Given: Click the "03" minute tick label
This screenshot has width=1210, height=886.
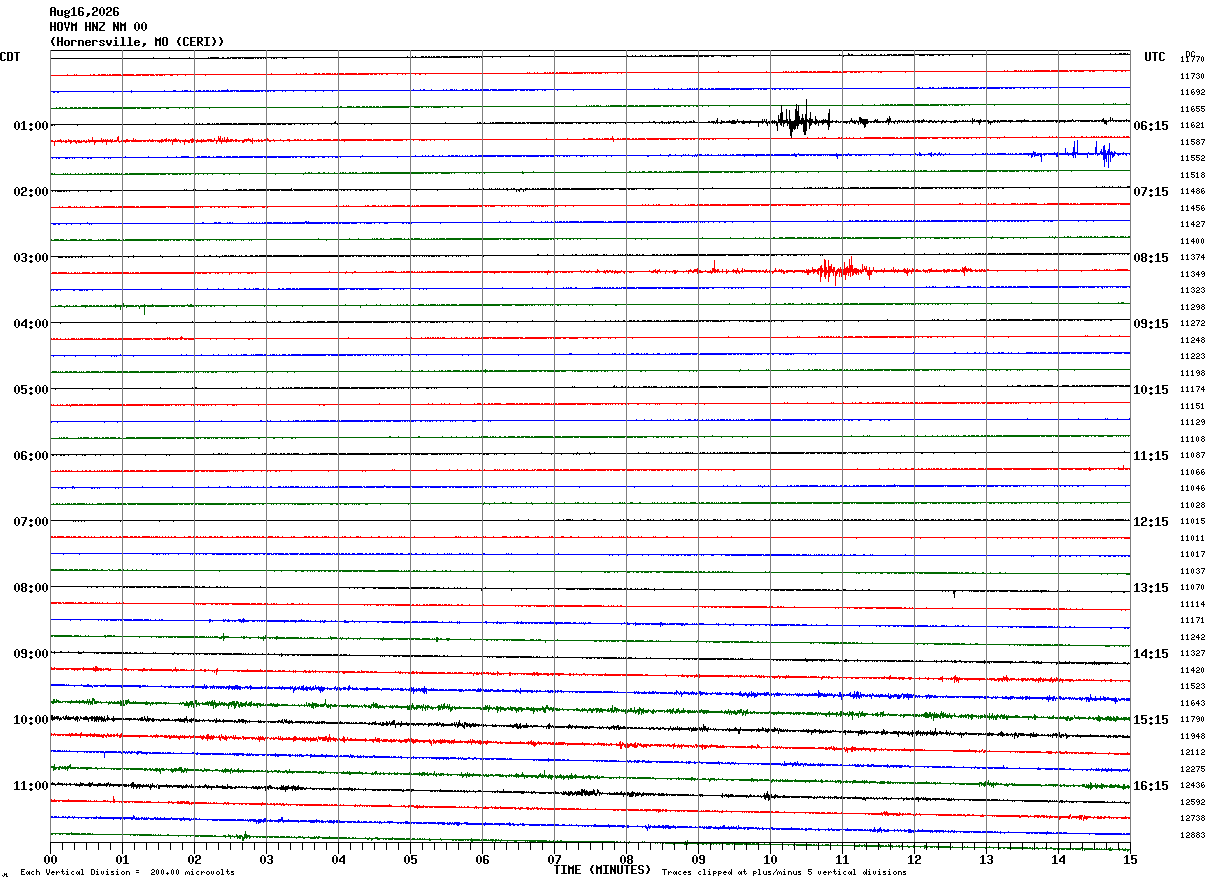Looking at the screenshot, I should click(x=267, y=859).
